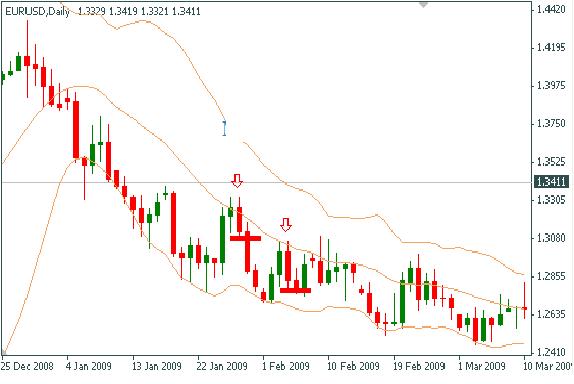Click the high value 1.3419 in header
This screenshot has height=384, width=574.
point(123,11)
